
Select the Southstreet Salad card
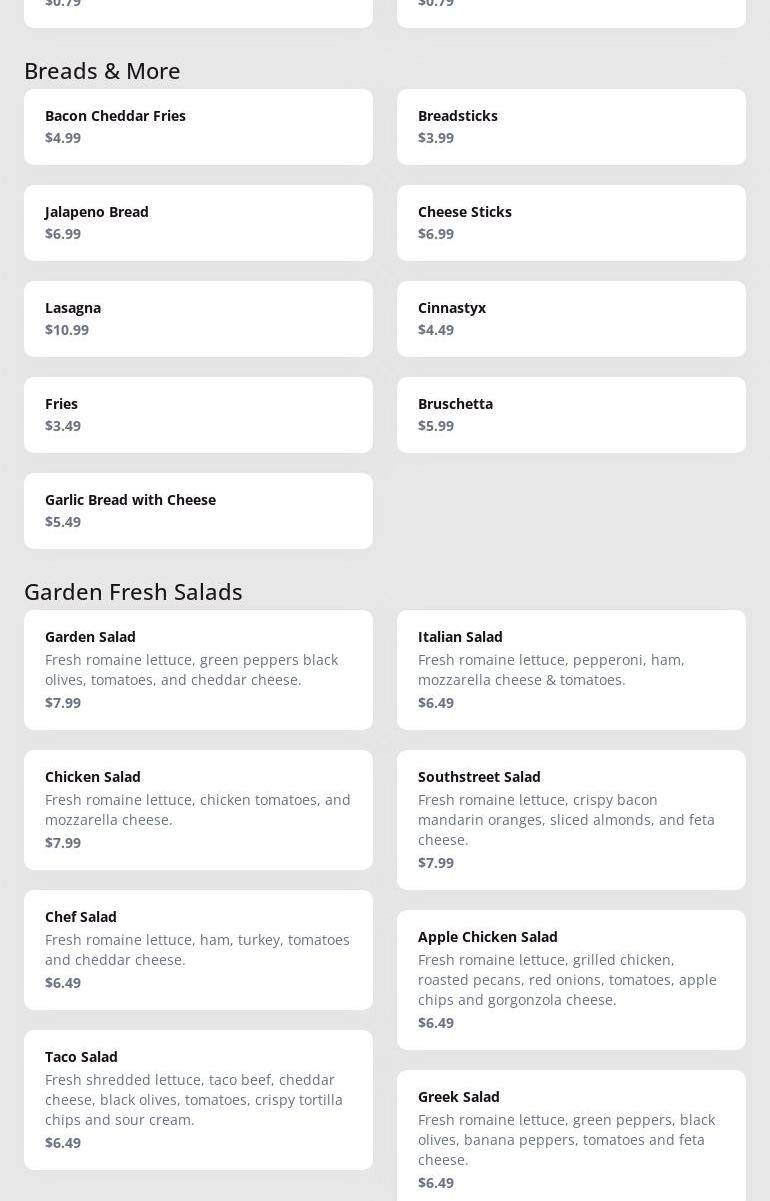tap(571, 820)
